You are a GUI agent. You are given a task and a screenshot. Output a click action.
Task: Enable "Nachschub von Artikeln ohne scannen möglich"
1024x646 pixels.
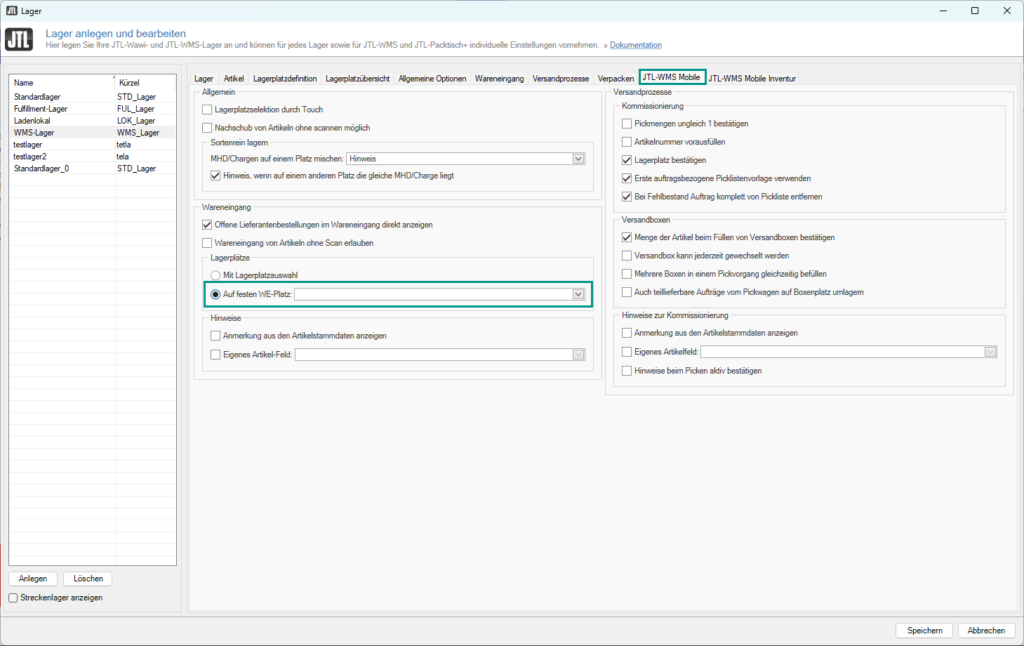click(208, 128)
